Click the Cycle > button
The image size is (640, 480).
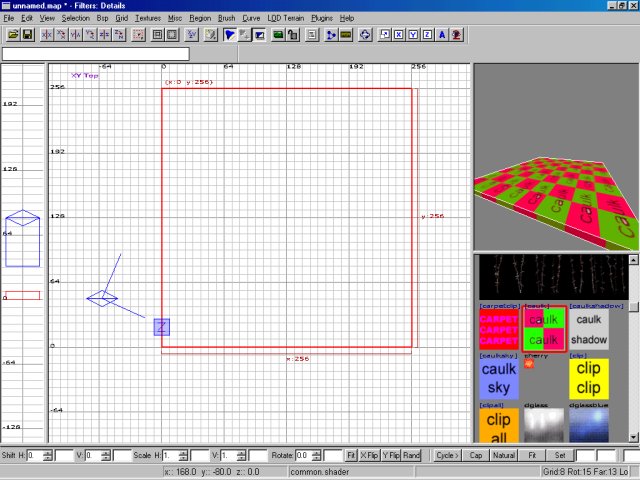click(x=447, y=455)
